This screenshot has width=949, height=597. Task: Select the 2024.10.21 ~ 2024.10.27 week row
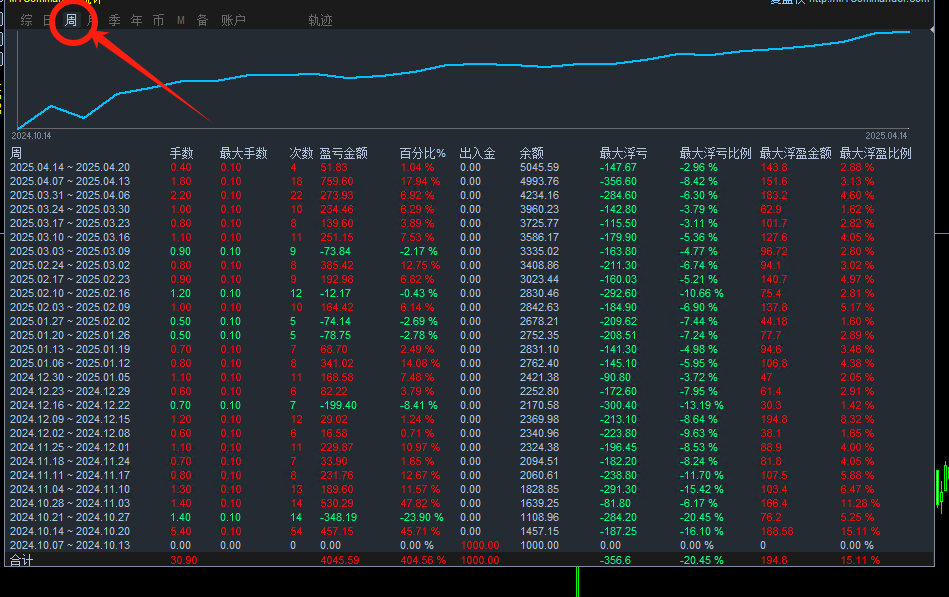point(70,517)
